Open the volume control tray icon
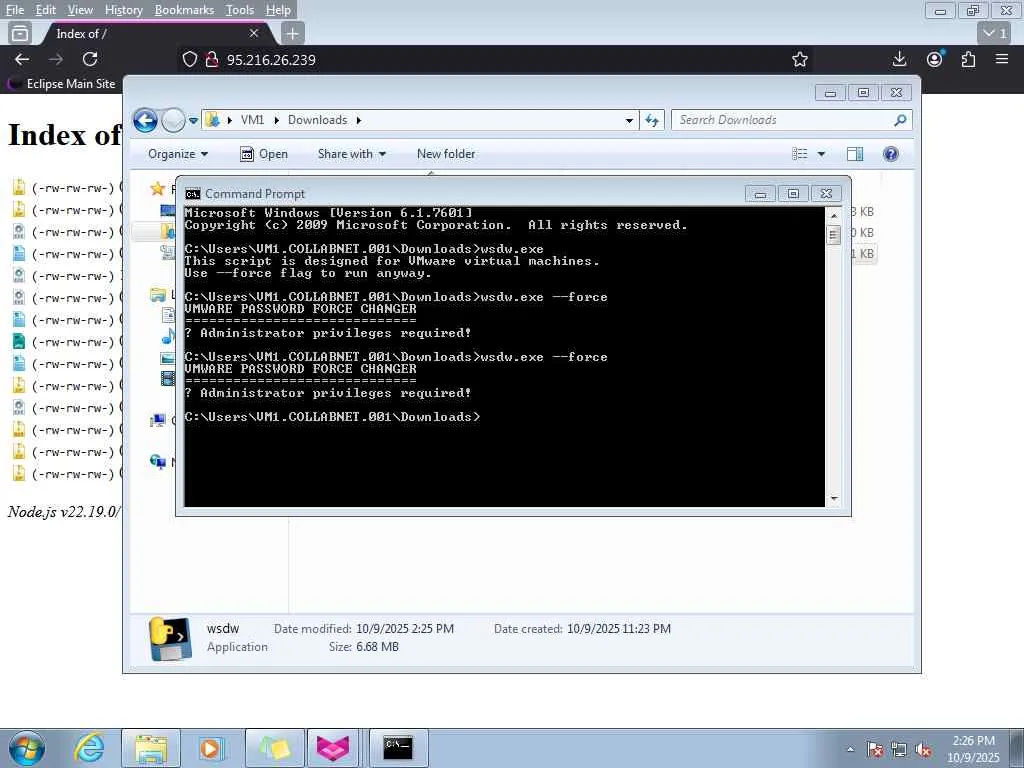This screenshot has width=1024, height=768. [923, 750]
